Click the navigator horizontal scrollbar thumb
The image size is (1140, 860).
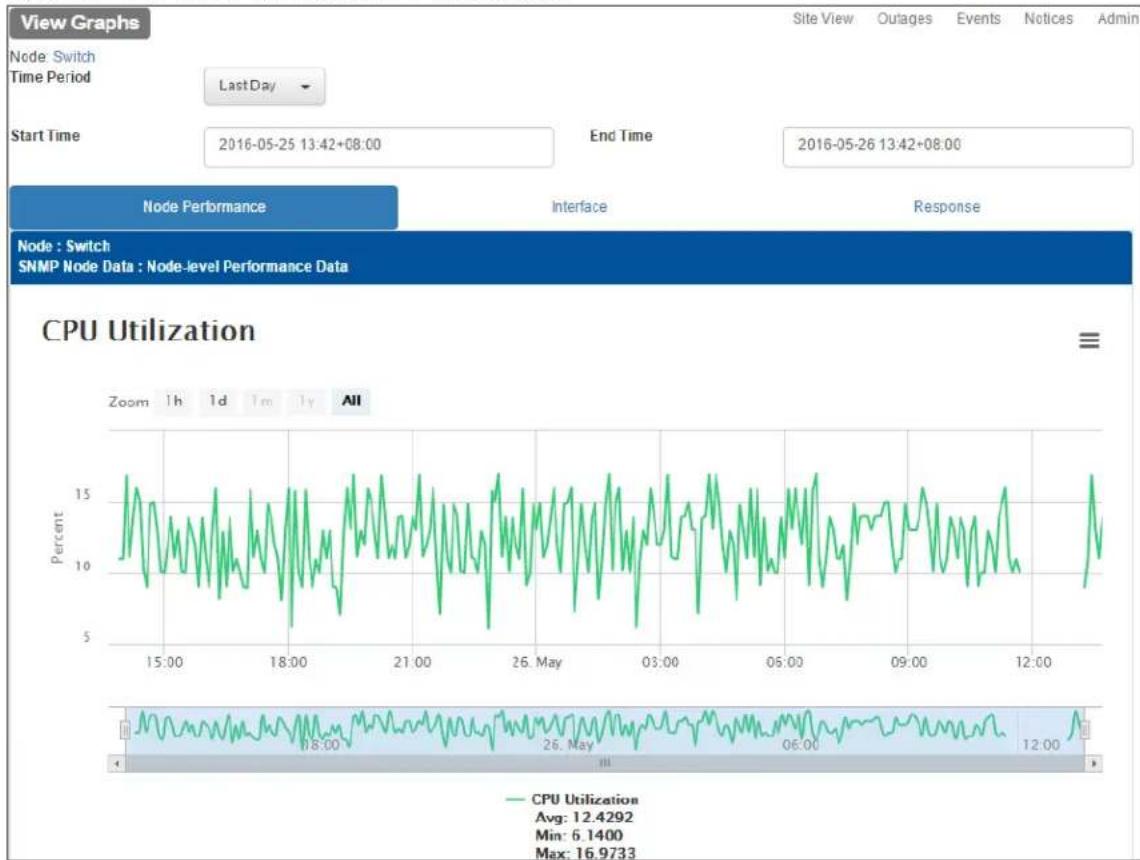click(x=605, y=764)
